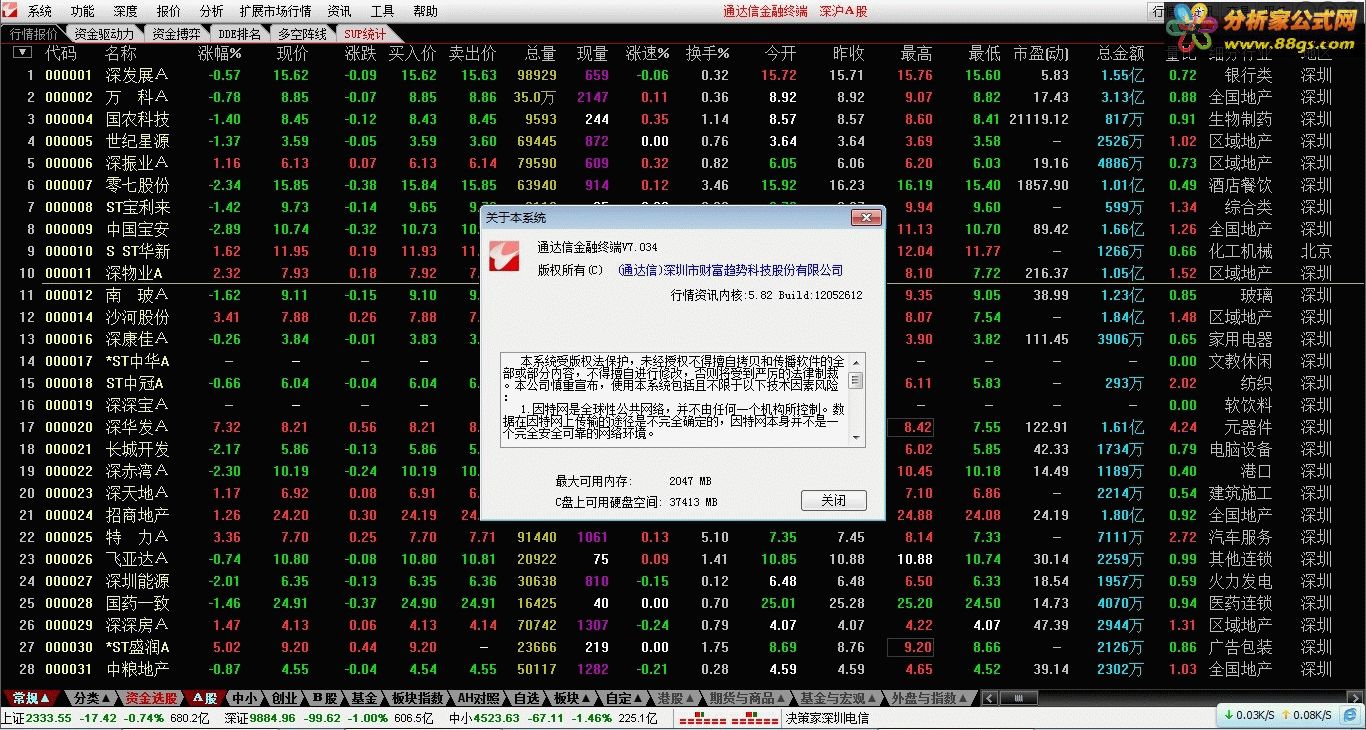
Task: Click scroll-up arrow in license text box
Action: point(856,361)
